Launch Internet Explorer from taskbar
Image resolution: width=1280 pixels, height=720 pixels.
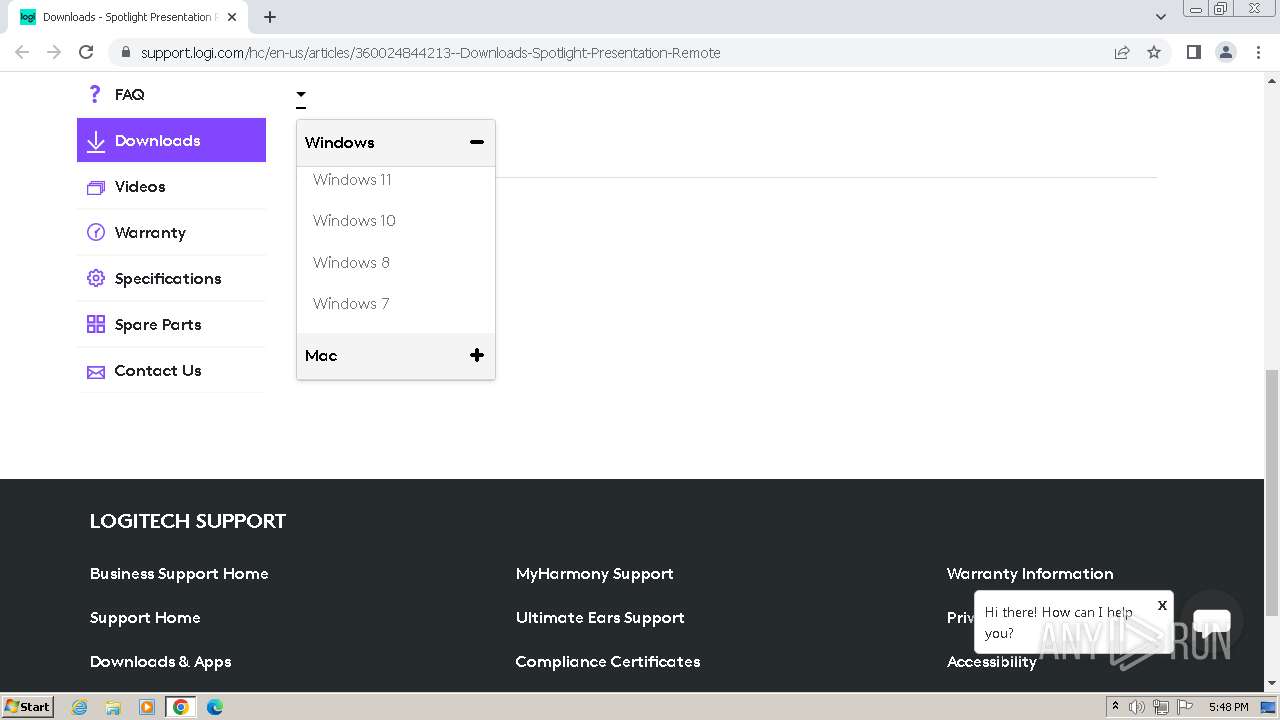tap(80, 707)
